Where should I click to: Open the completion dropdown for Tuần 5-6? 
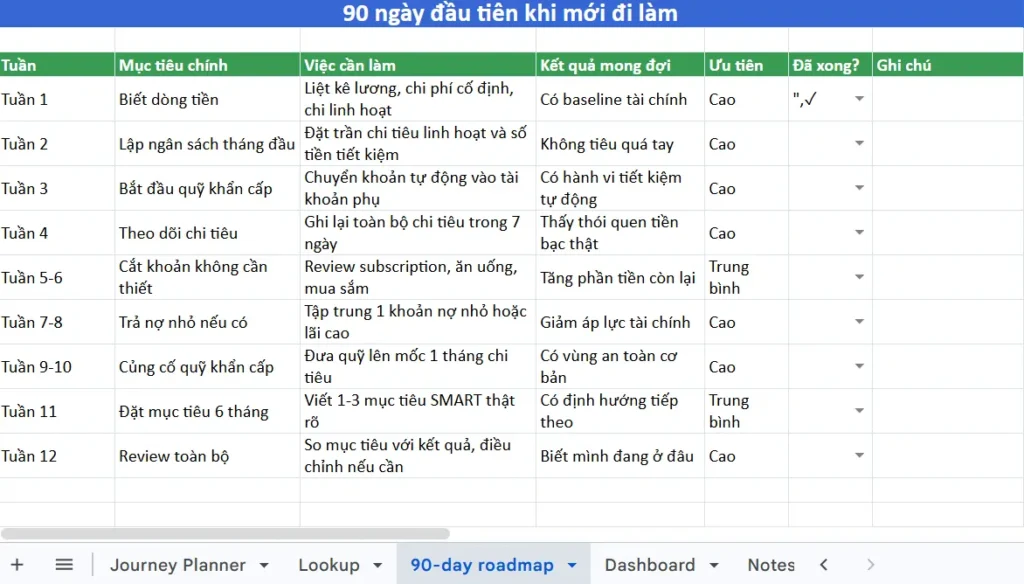[x=859, y=277]
